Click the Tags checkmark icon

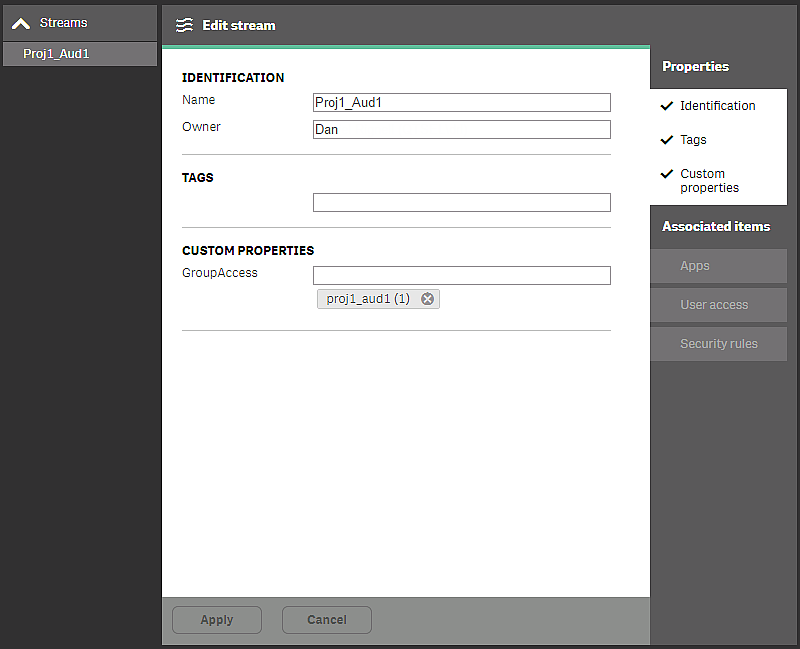click(667, 140)
